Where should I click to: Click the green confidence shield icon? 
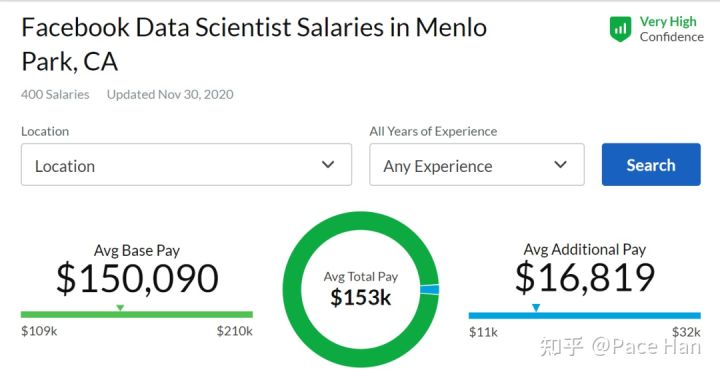point(620,29)
